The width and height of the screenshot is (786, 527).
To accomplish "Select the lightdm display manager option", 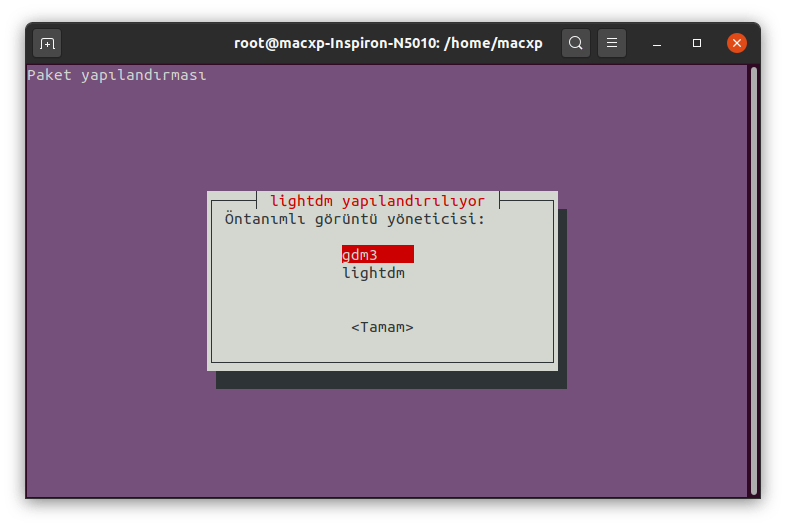I will click(x=373, y=273).
